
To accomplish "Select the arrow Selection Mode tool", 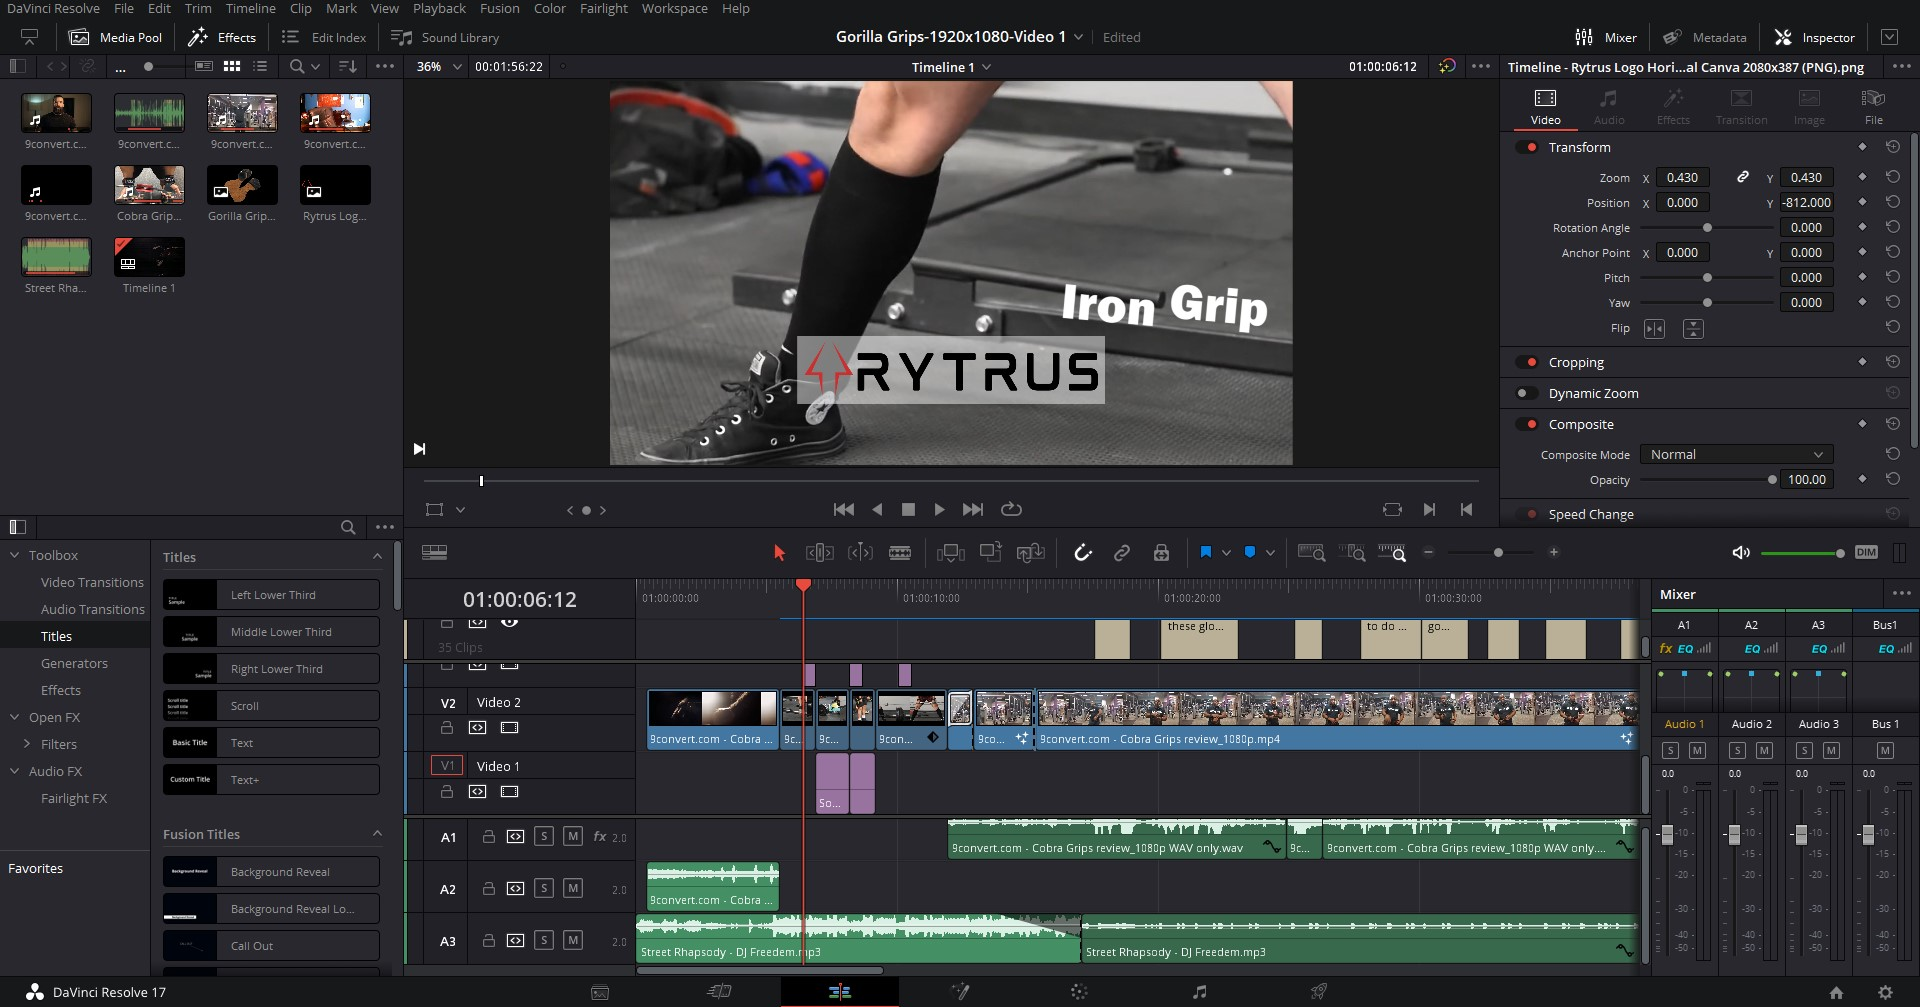I will 779,552.
